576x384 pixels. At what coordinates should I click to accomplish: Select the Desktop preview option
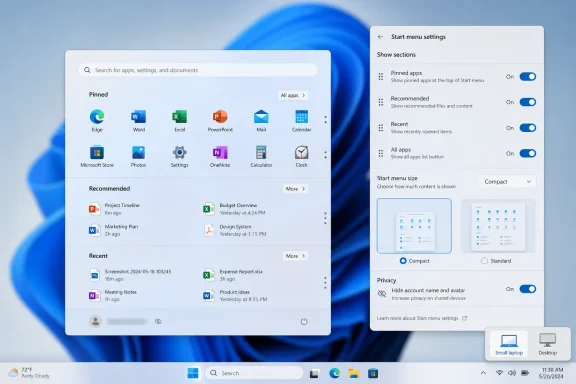coord(548,345)
